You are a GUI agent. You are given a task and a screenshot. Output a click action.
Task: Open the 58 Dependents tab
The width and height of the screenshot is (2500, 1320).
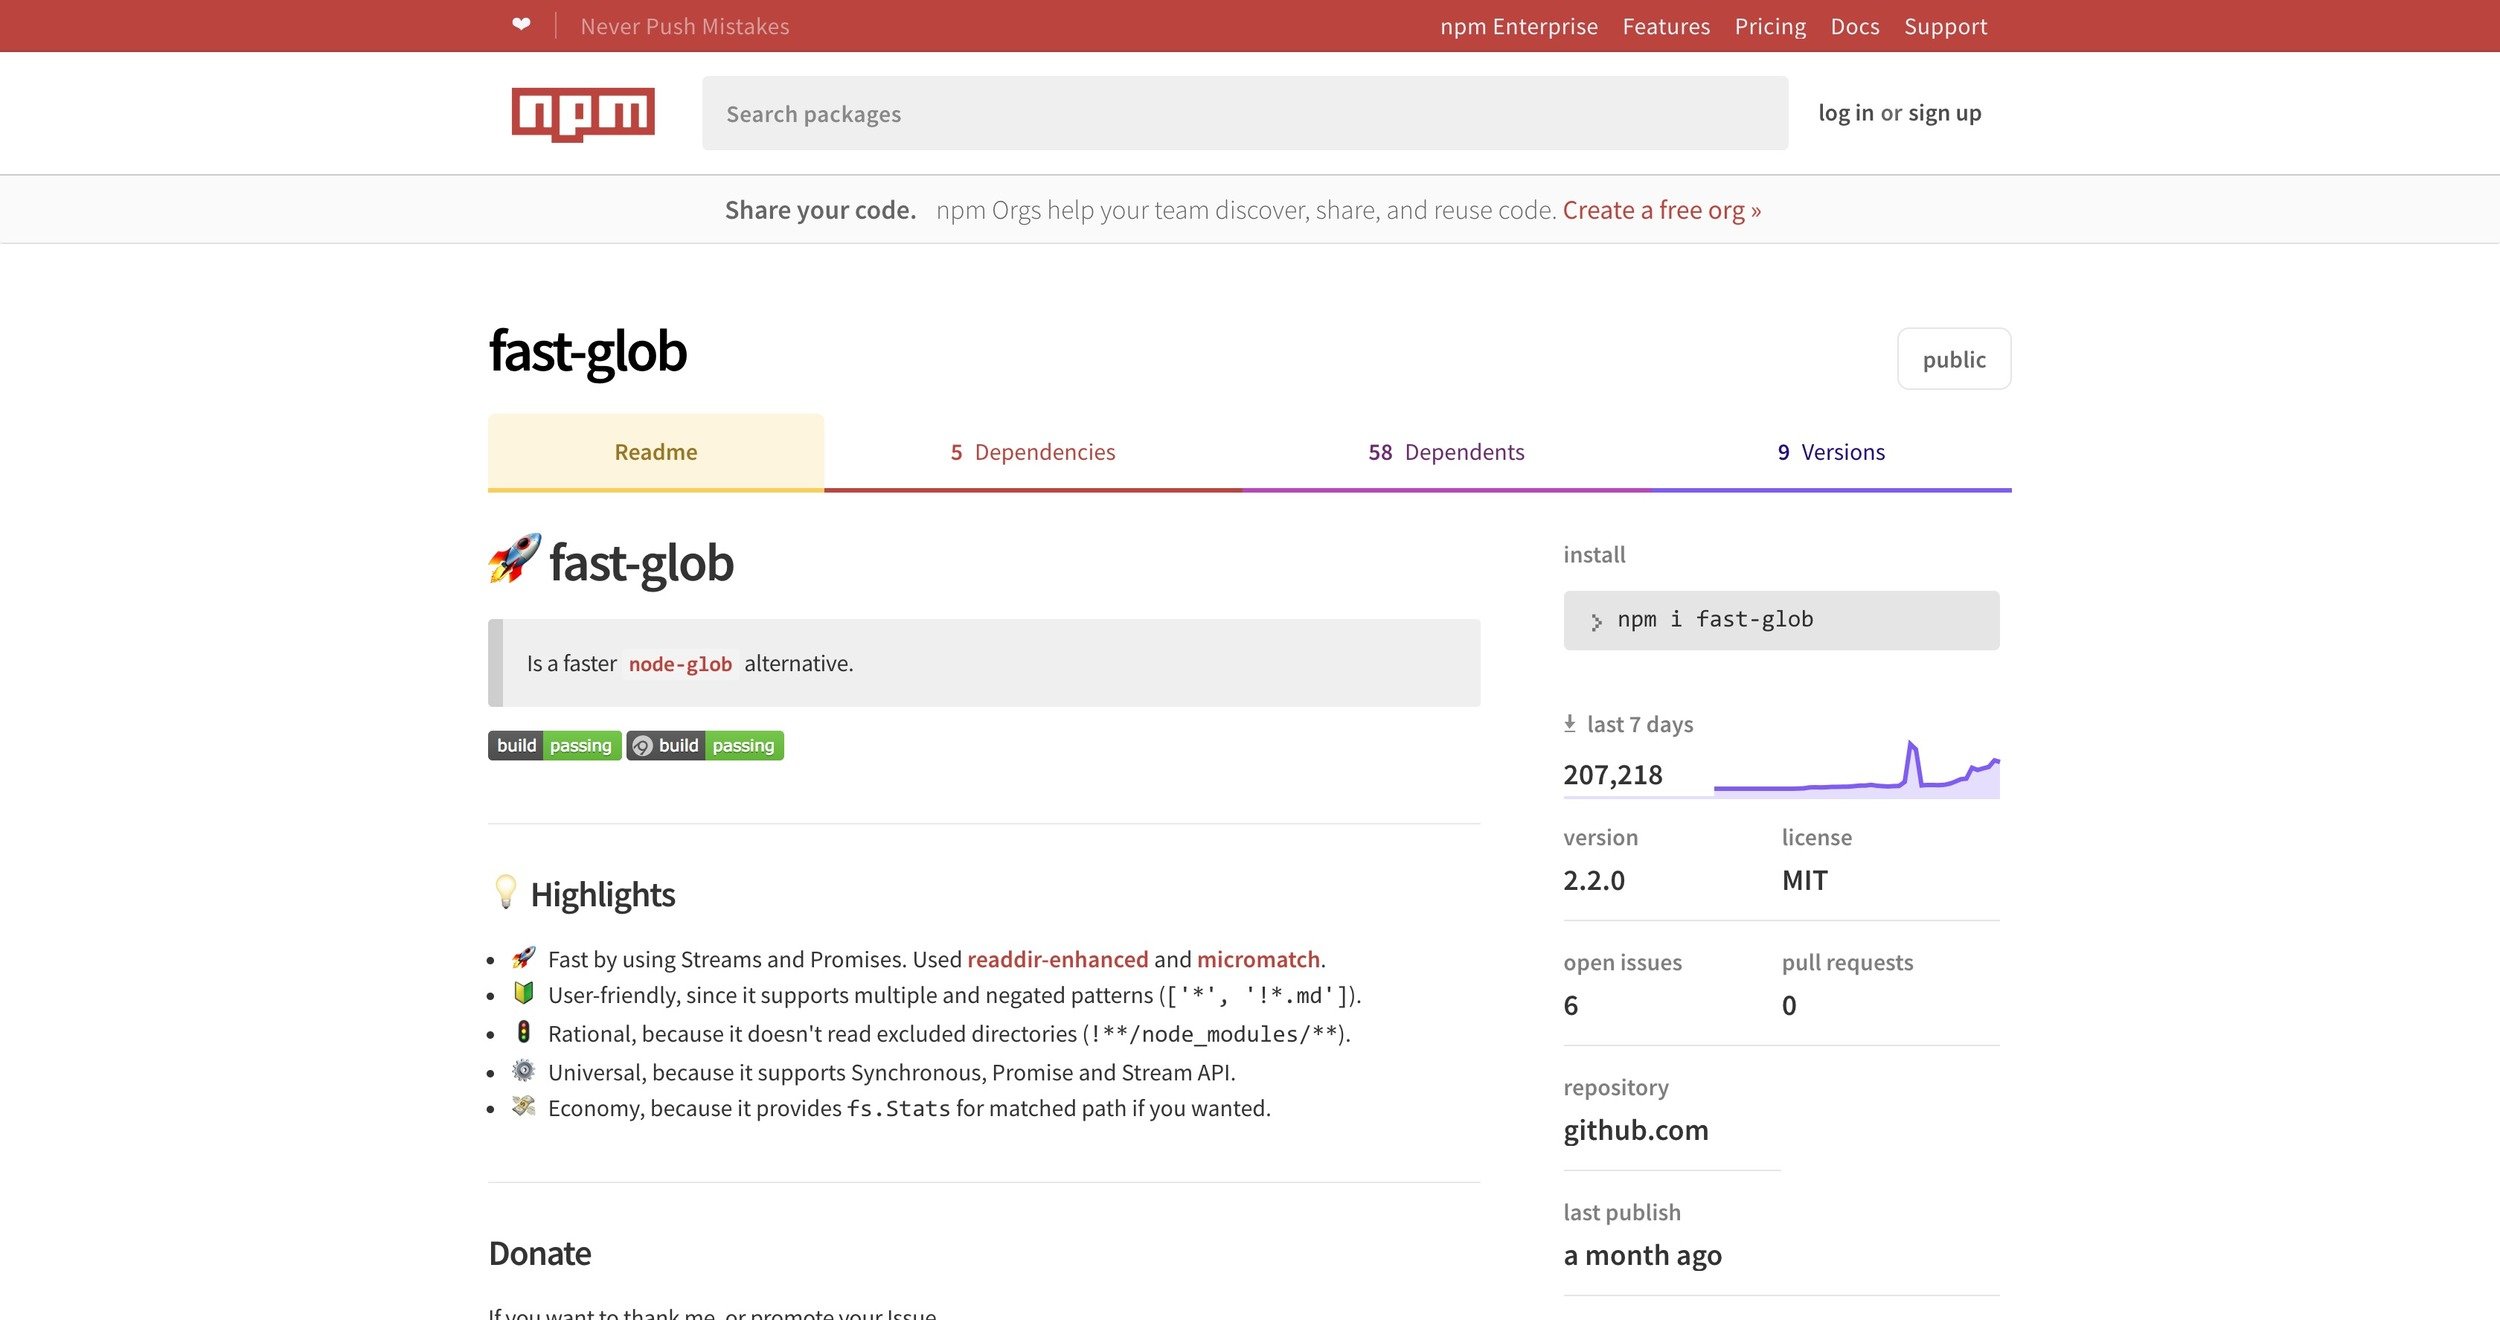click(x=1446, y=452)
